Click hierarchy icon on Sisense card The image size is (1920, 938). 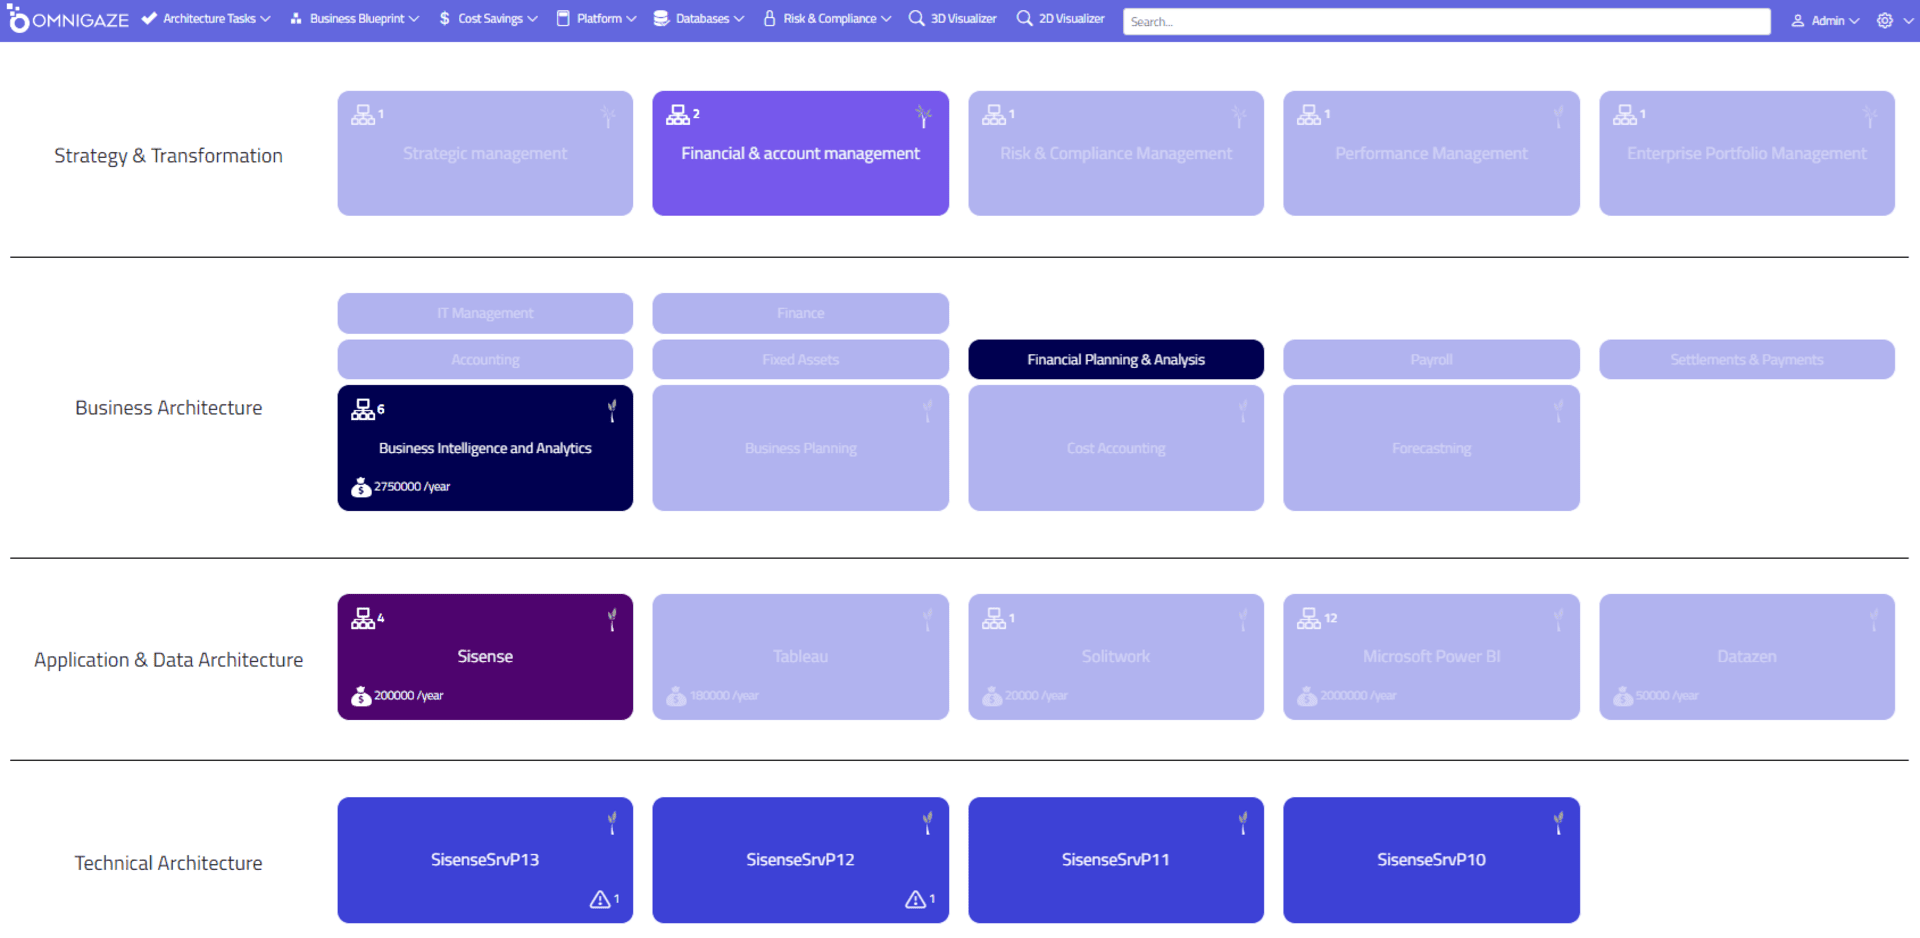coord(363,619)
